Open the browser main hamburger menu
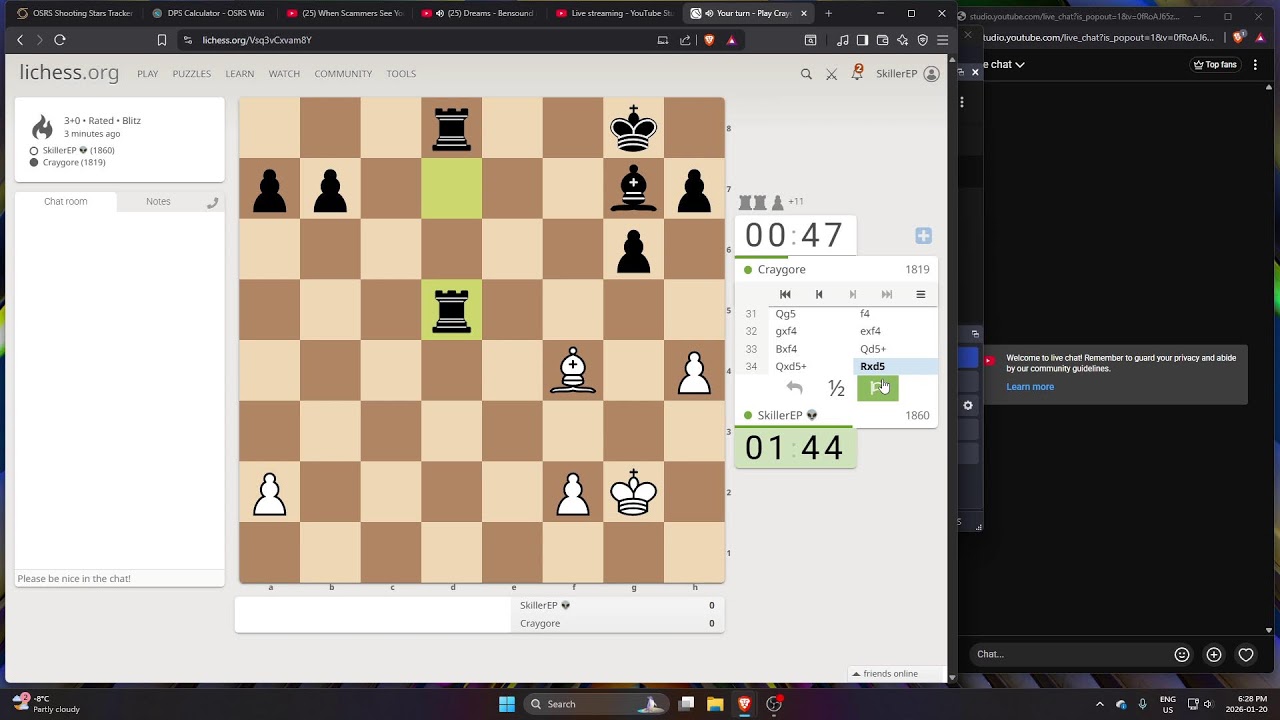The width and height of the screenshot is (1280, 720). tap(942, 40)
